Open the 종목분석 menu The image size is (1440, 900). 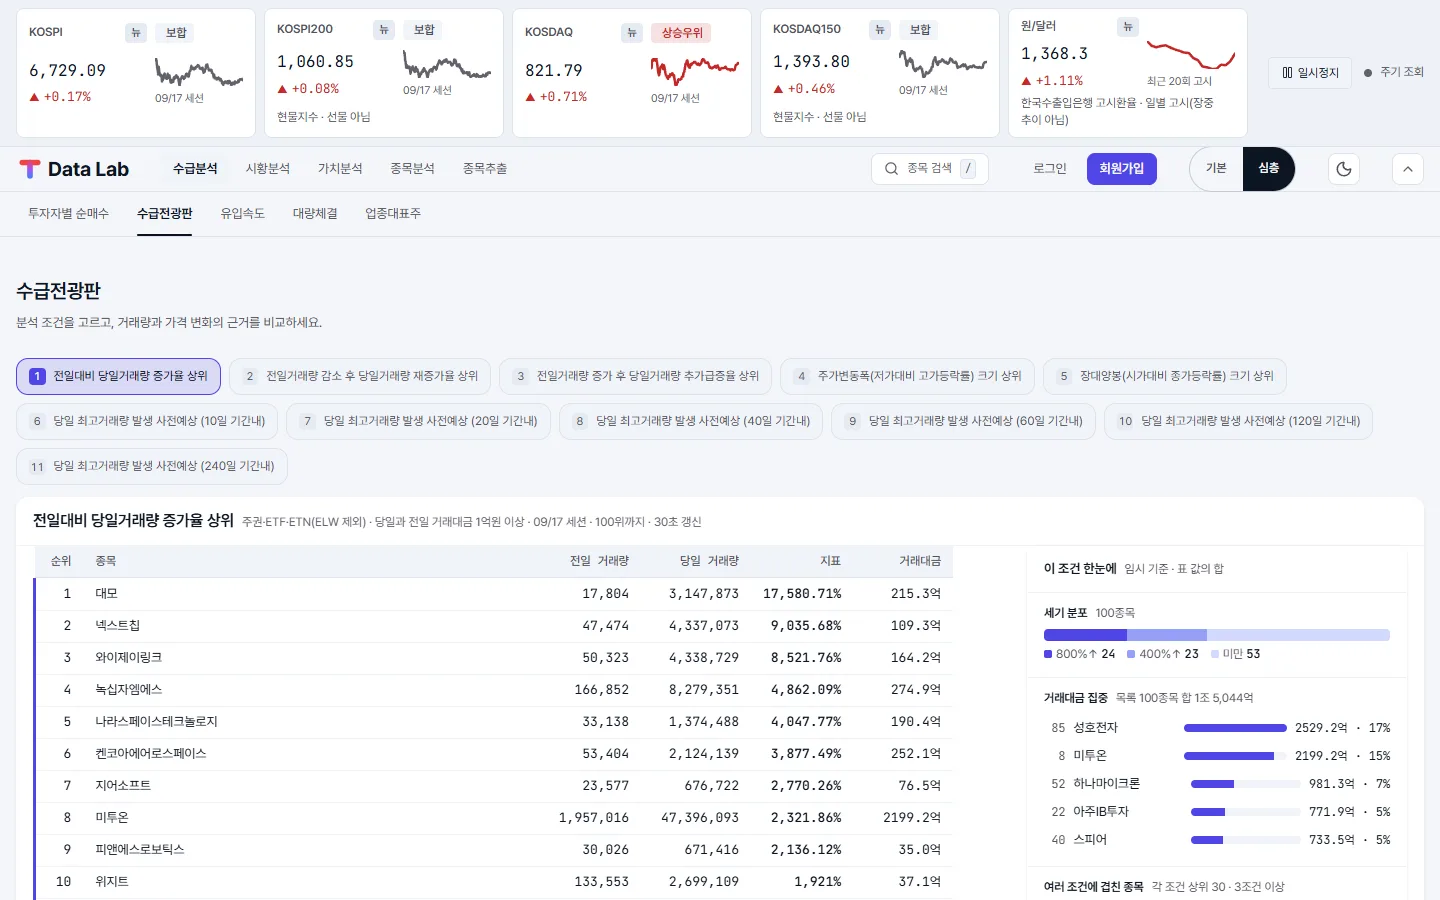point(412,169)
